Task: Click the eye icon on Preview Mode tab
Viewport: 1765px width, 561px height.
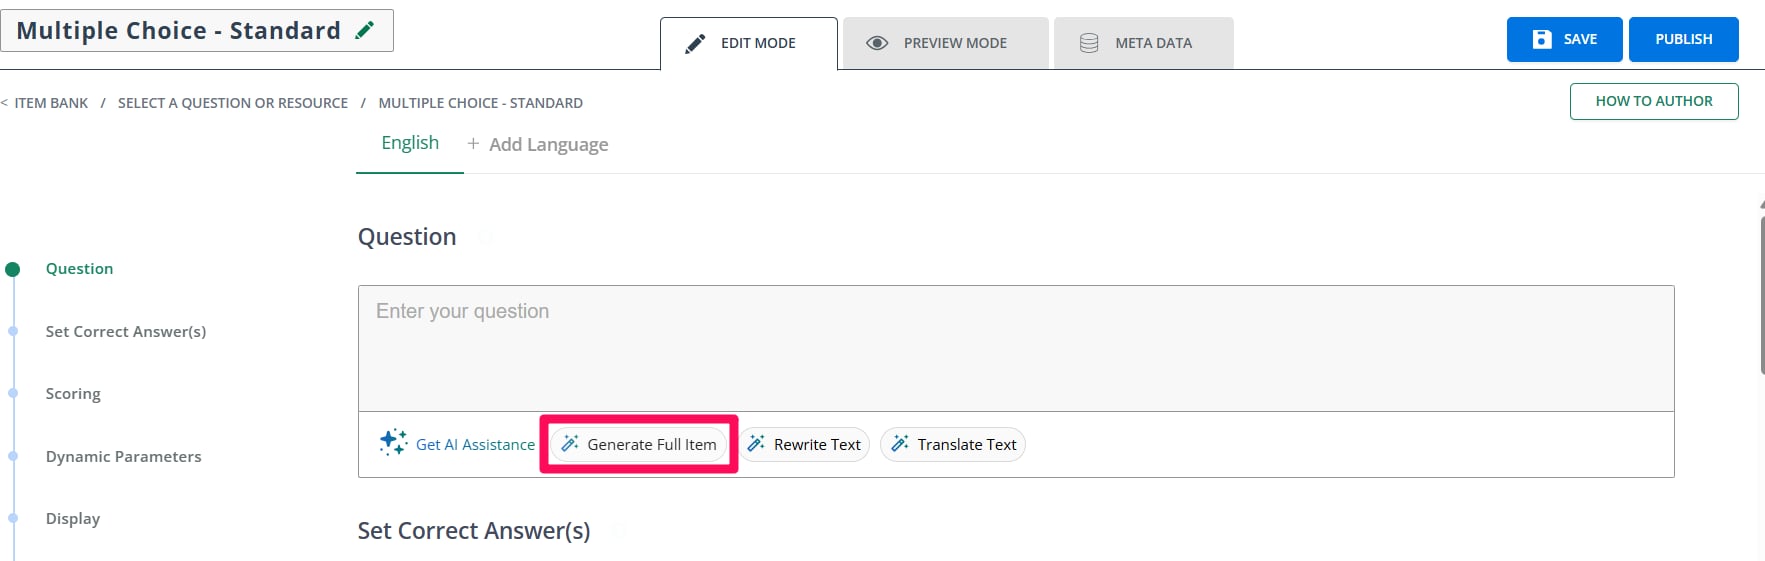Action: (x=877, y=43)
